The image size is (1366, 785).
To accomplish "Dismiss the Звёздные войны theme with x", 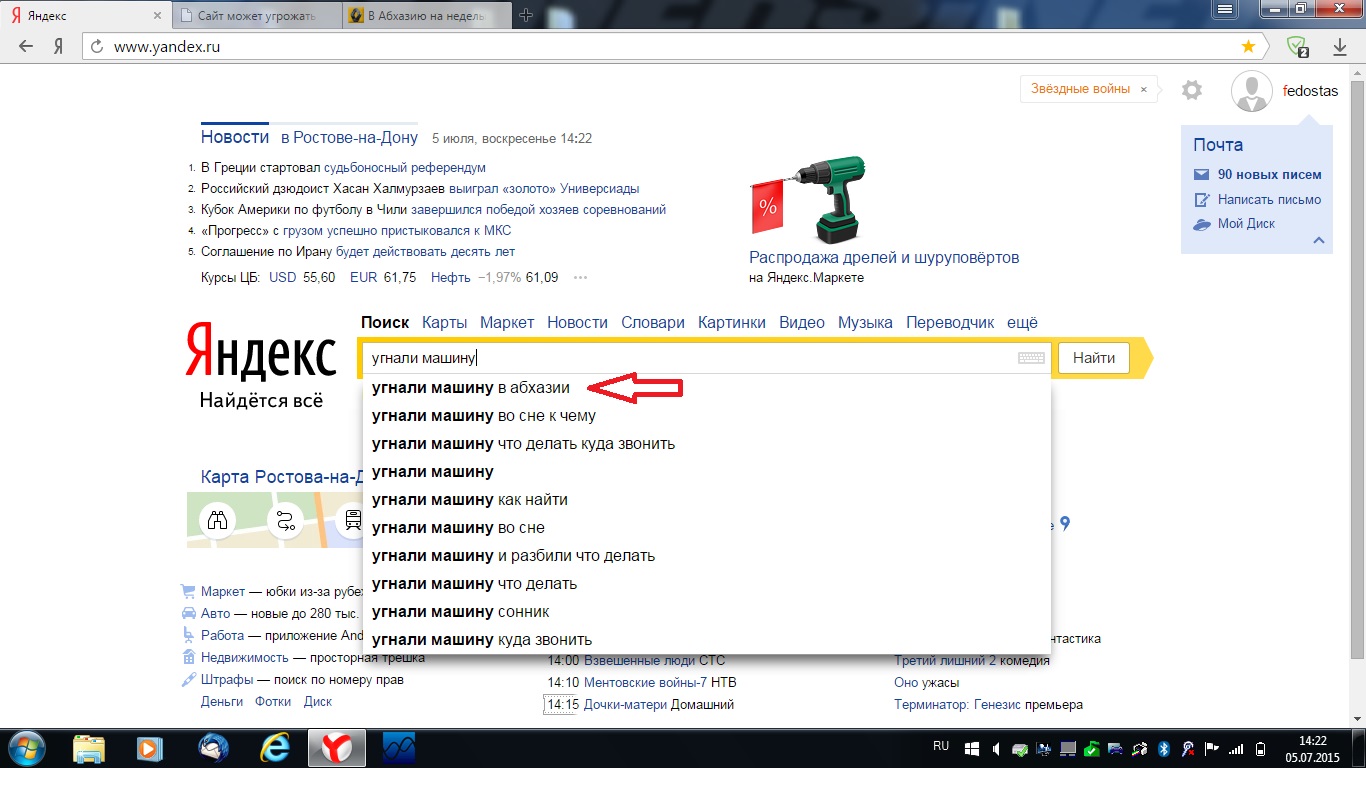I will click(x=1144, y=89).
